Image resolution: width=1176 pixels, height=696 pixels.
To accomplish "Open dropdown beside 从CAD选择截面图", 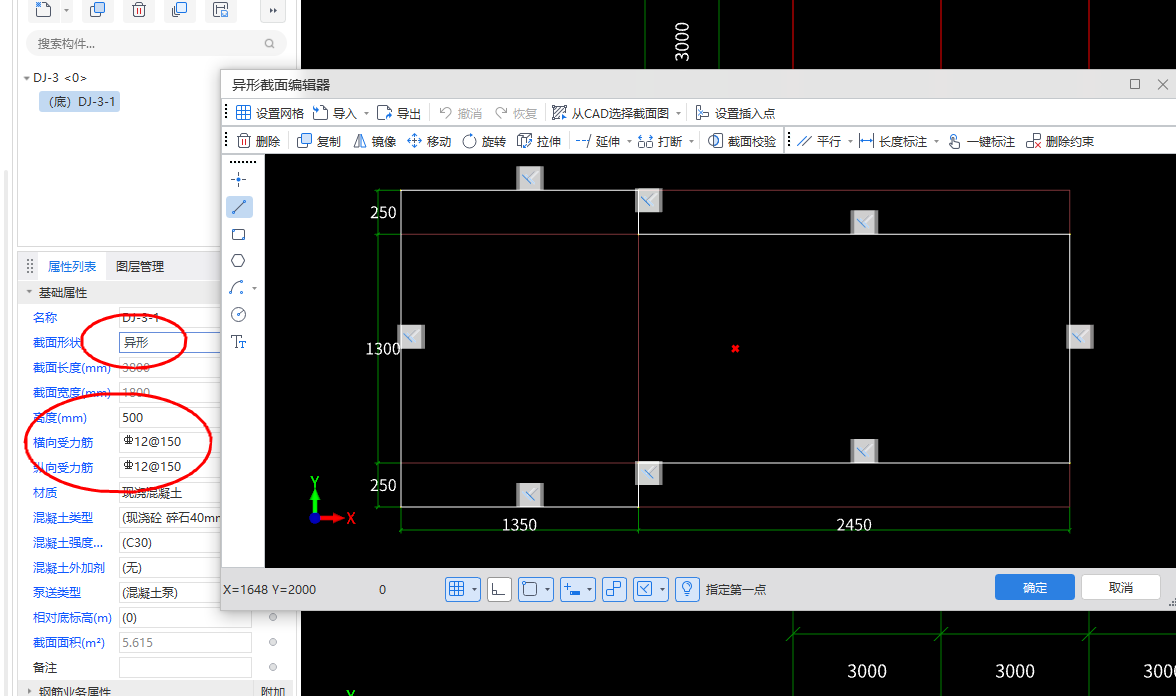I will [679, 113].
